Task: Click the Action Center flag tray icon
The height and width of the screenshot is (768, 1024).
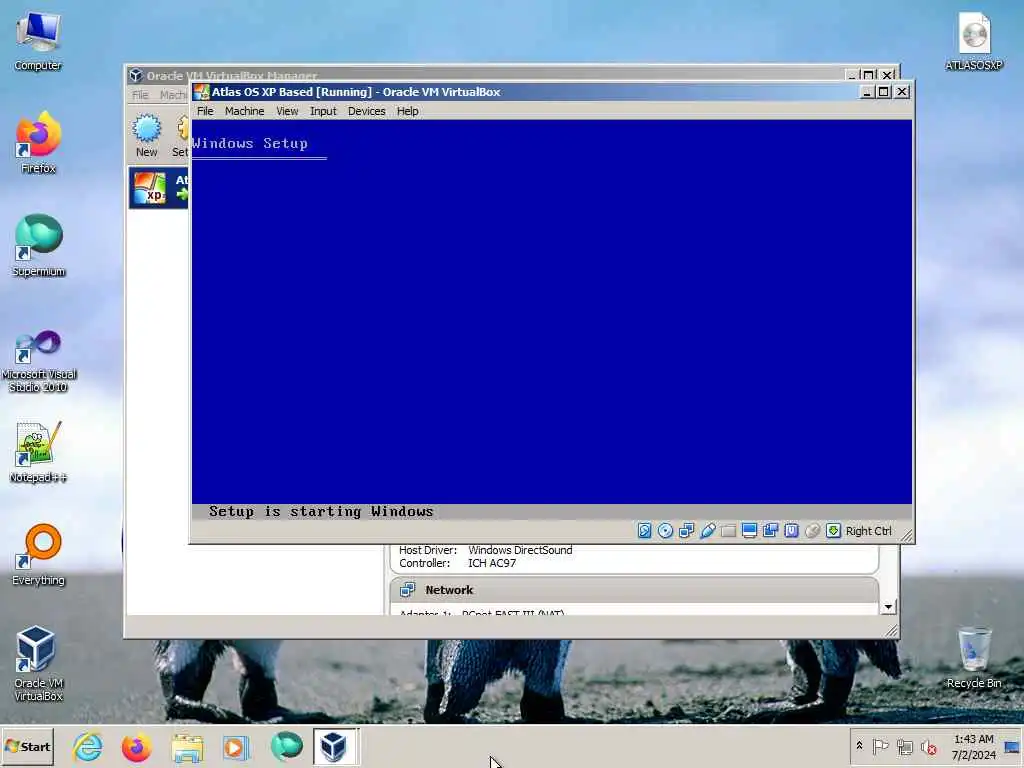Action: (880, 746)
